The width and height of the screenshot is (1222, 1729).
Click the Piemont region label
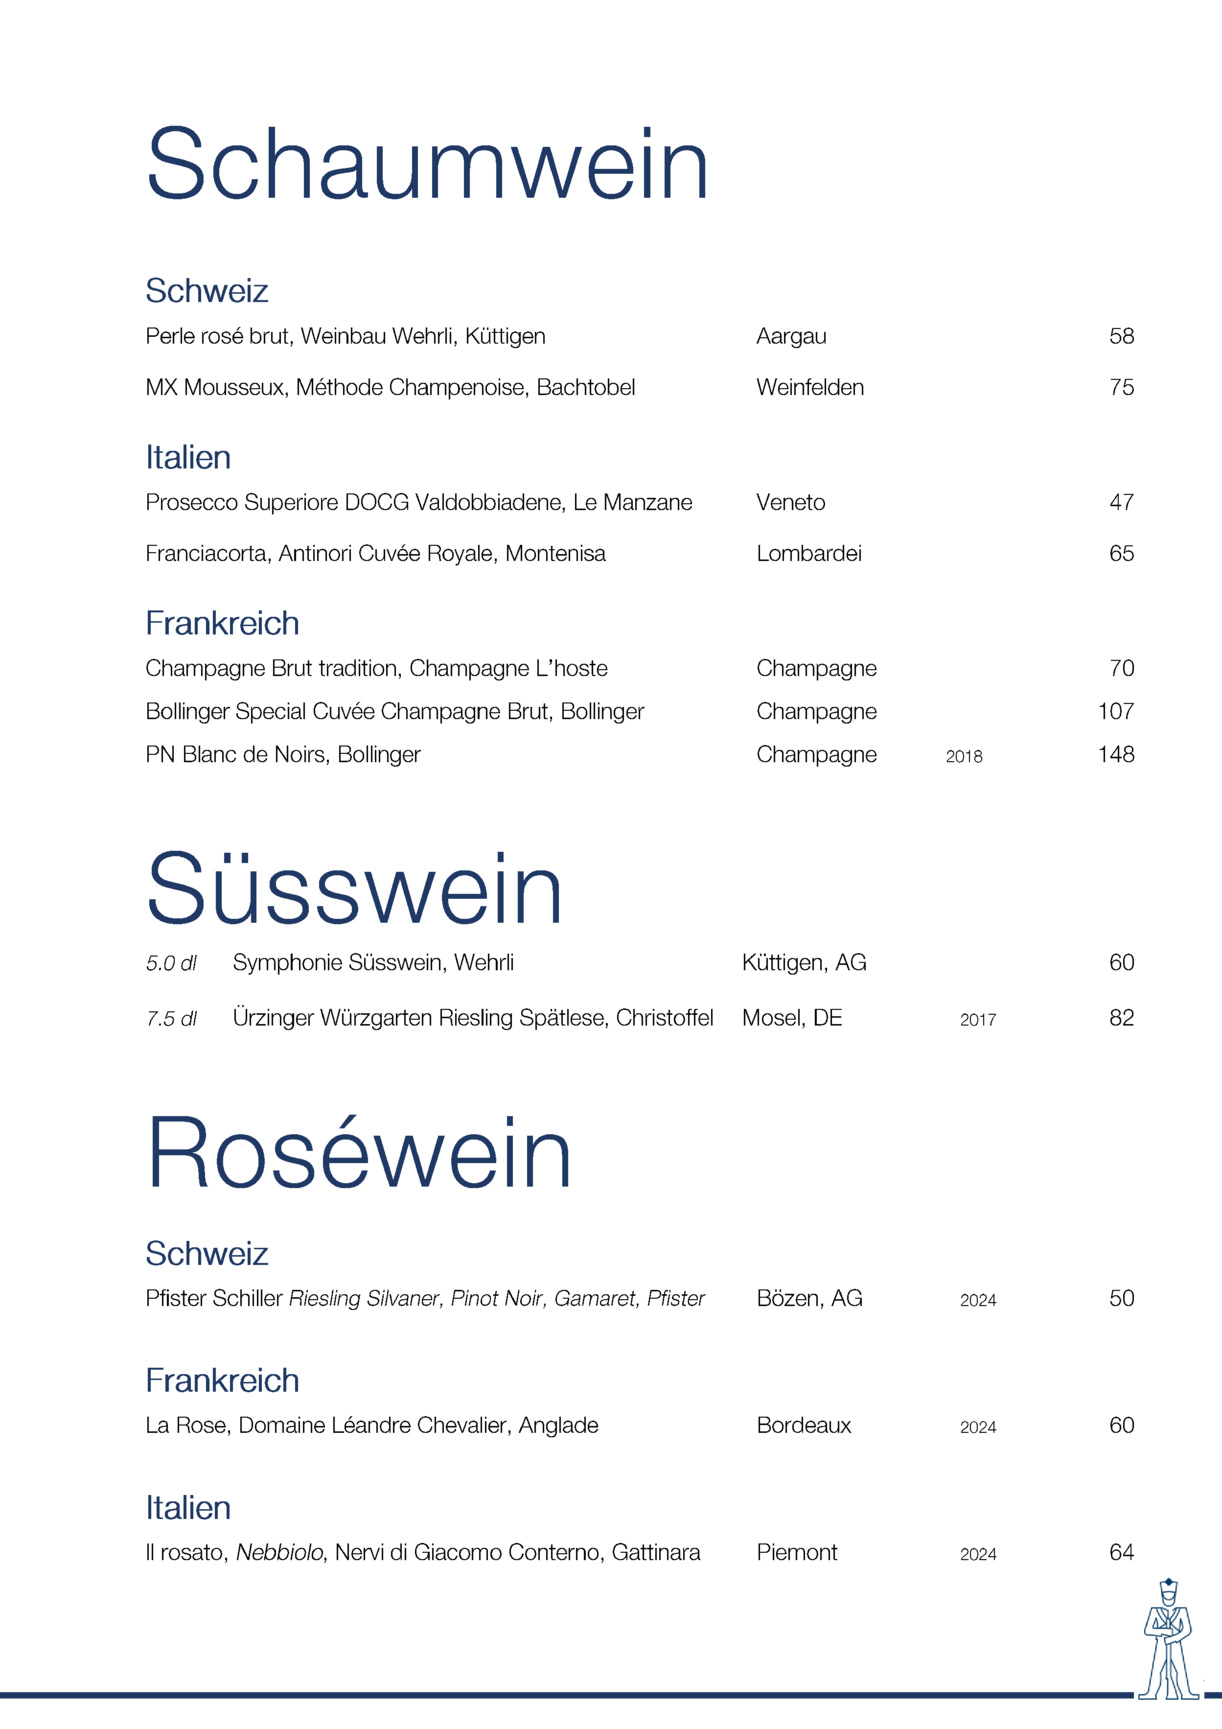pos(797,1552)
